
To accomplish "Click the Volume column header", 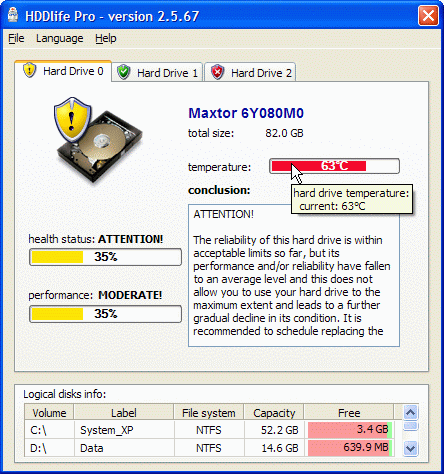I will click(49, 413).
